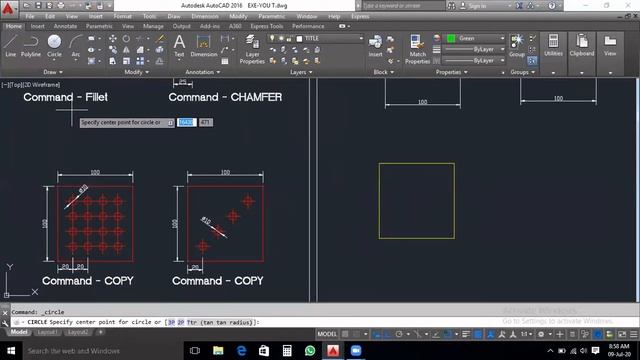
Task: Open WhatsApp from the Windows taskbar
Action: click(x=310, y=351)
